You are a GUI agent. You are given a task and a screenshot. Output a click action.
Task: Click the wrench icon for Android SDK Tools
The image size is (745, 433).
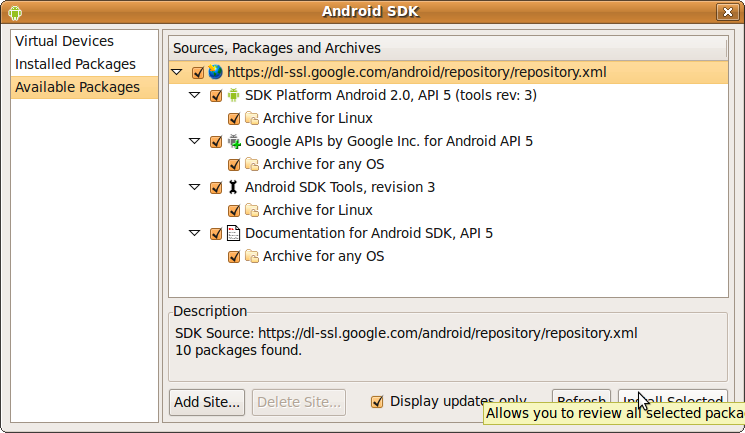tap(233, 187)
